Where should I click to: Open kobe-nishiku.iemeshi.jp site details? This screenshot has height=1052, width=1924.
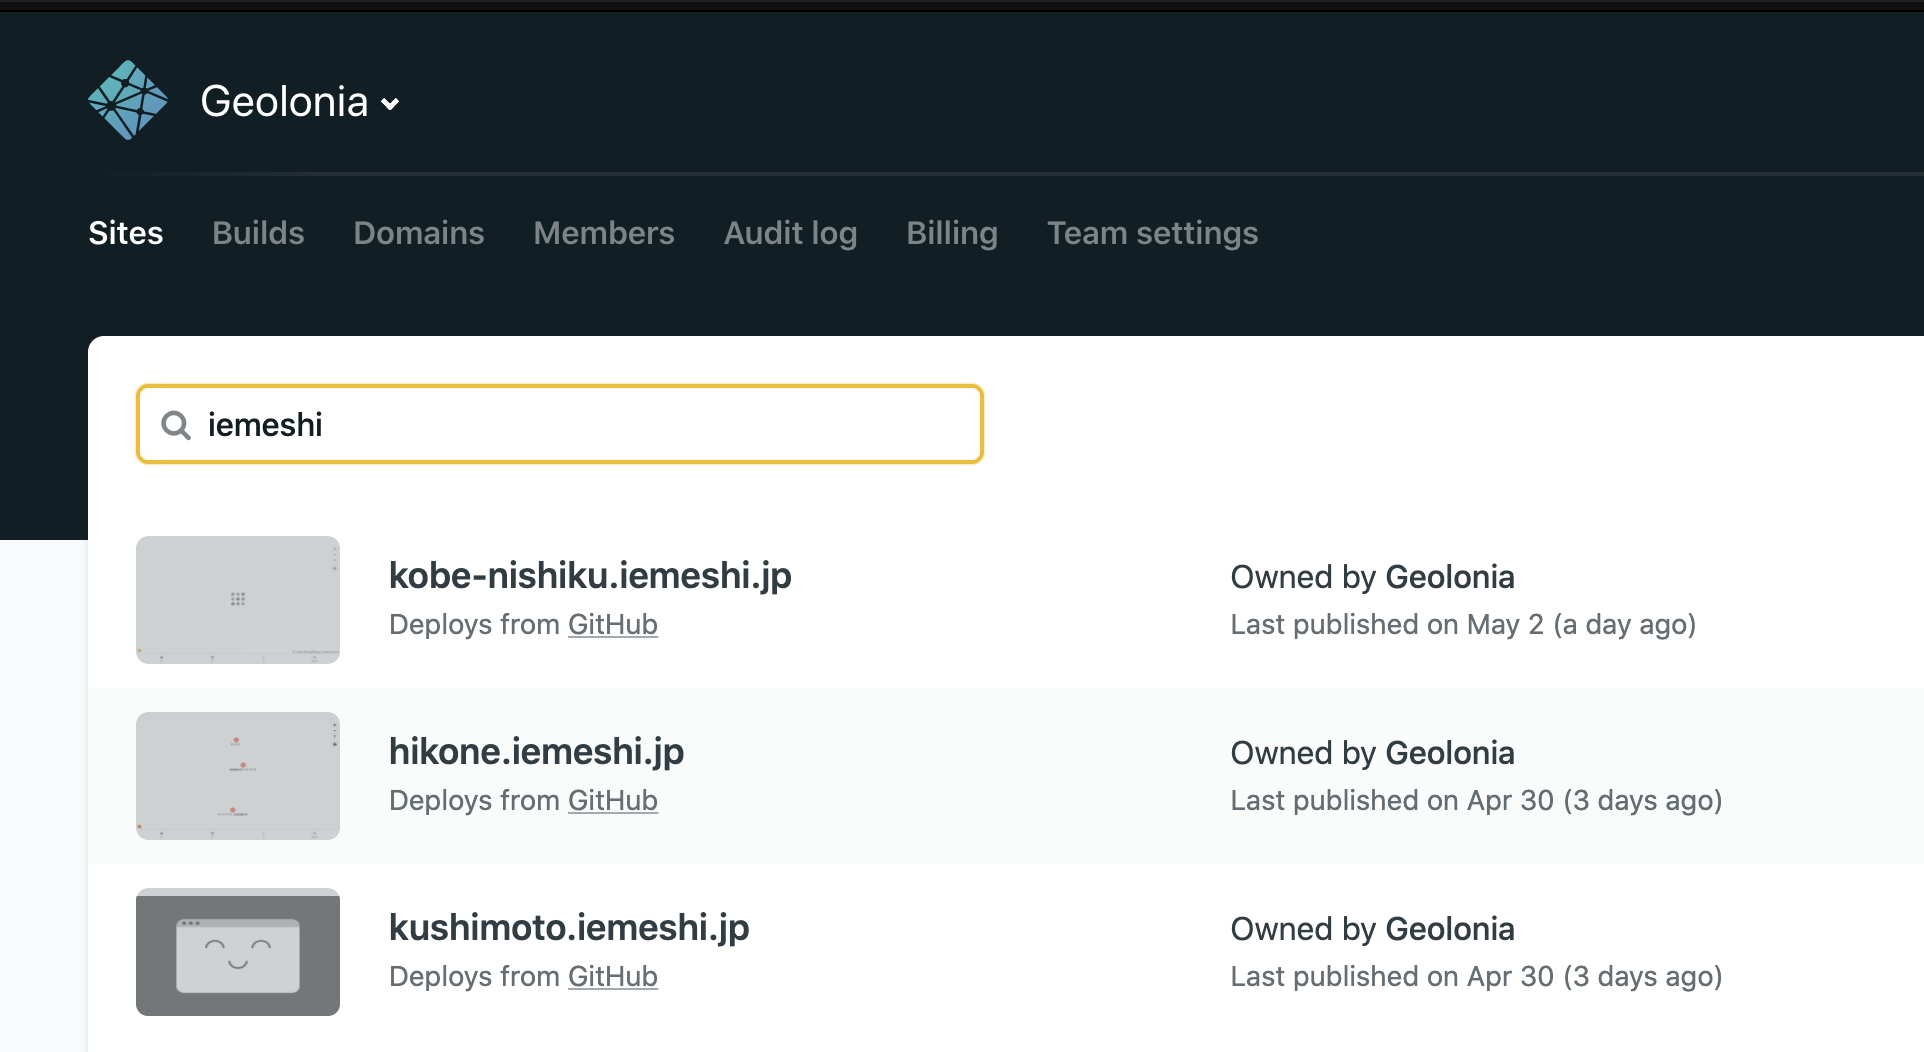pyautogui.click(x=590, y=576)
